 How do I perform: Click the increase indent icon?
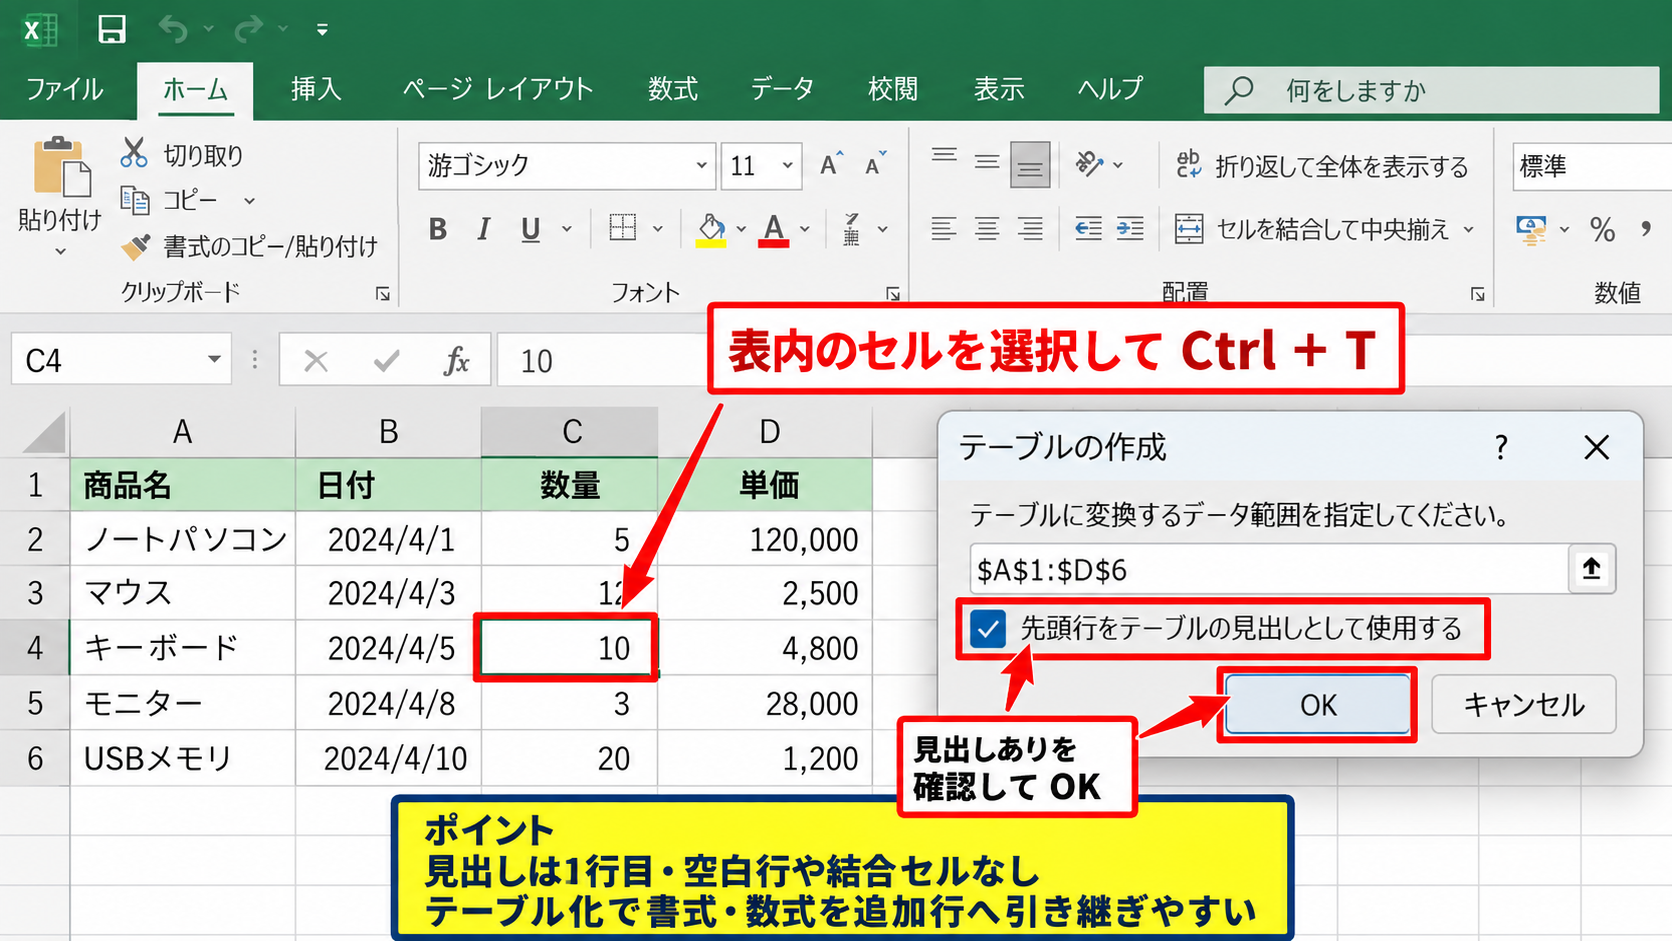1130,229
